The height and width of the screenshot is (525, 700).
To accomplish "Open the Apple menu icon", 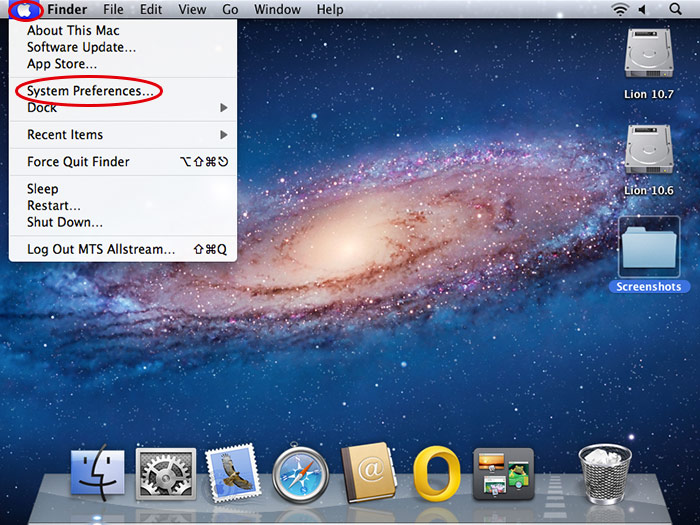I will pyautogui.click(x=25, y=9).
